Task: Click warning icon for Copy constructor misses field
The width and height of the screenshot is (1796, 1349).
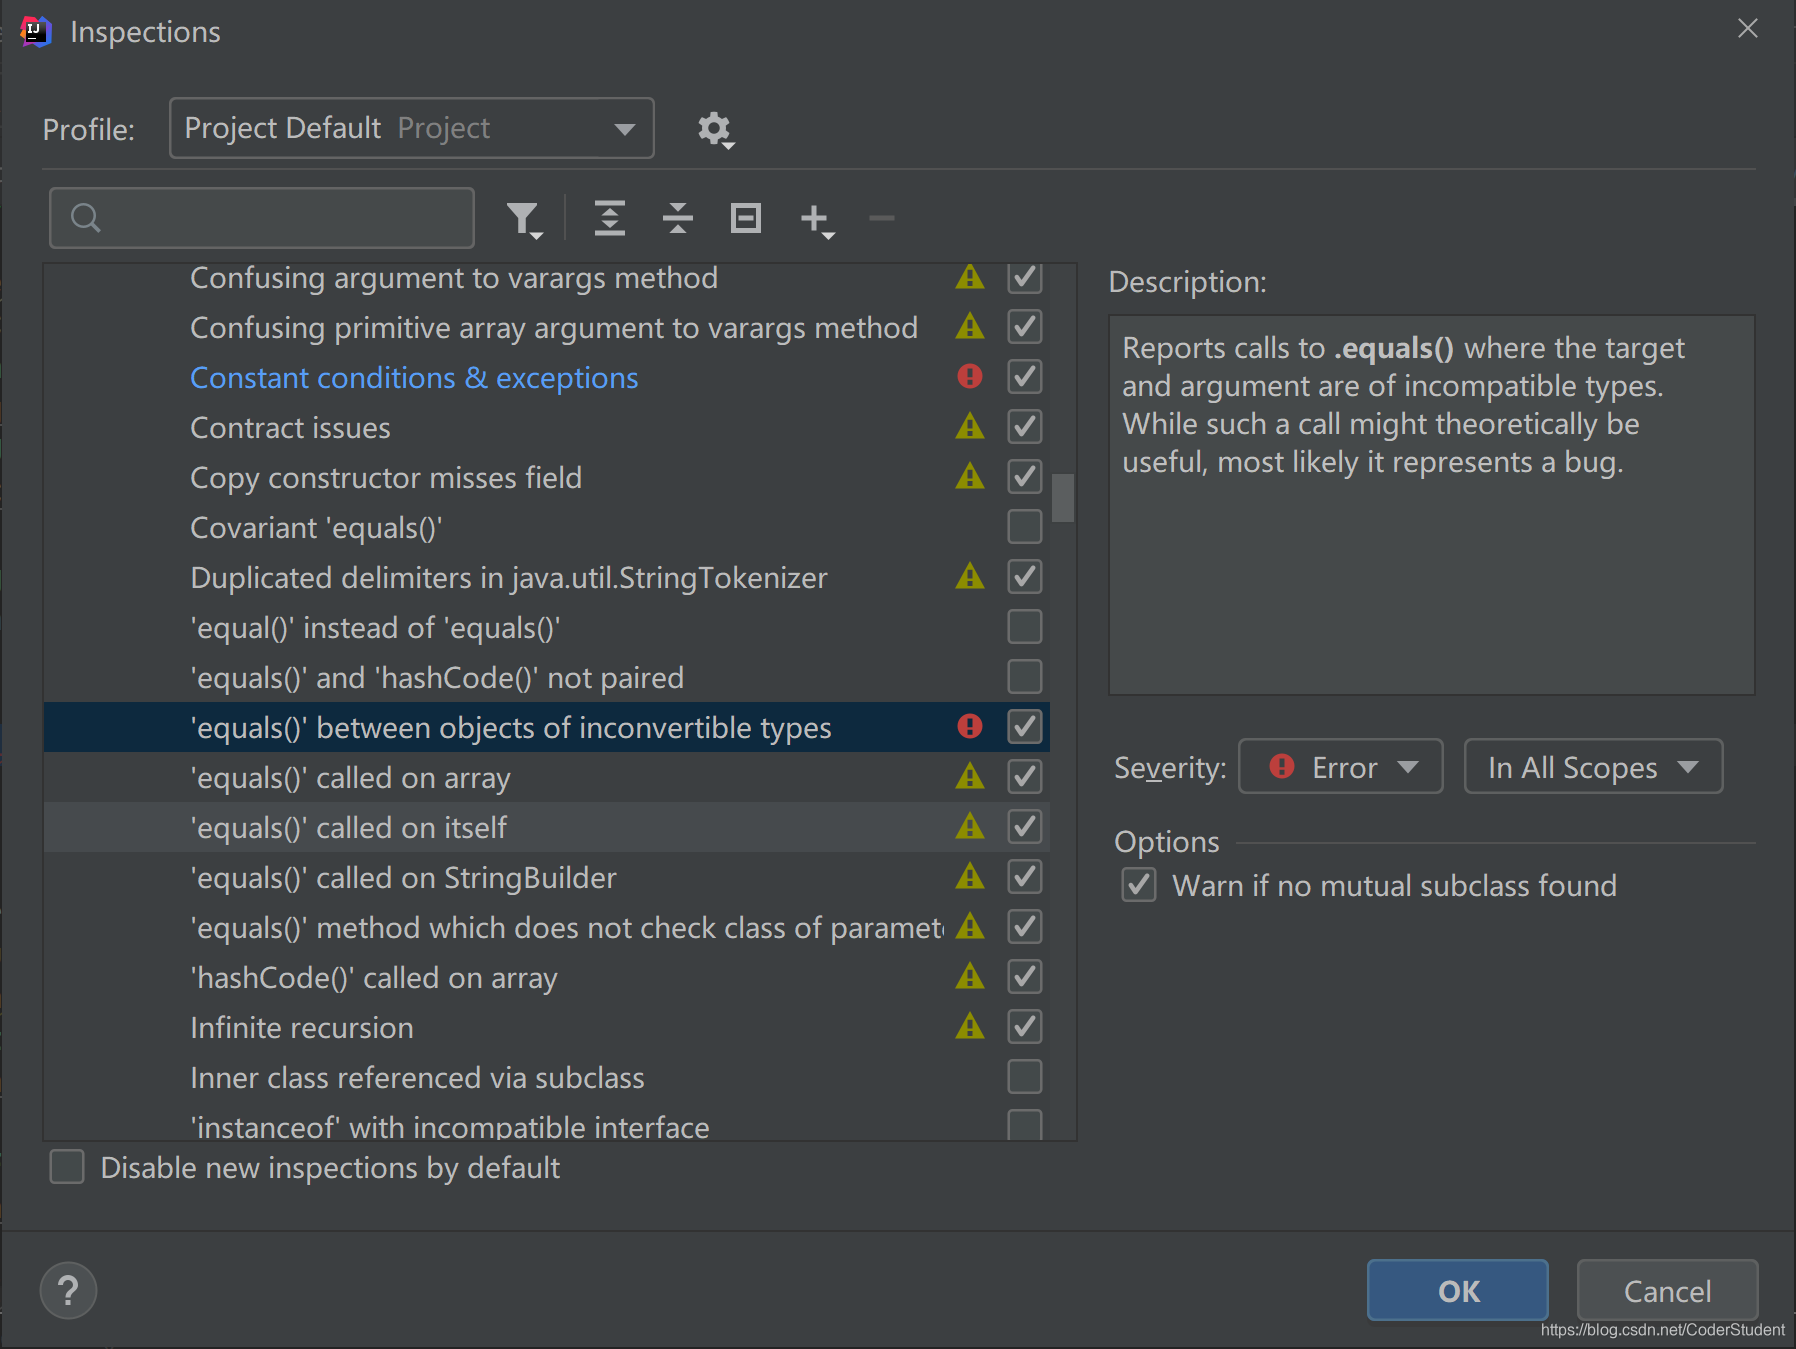Action: point(970,477)
